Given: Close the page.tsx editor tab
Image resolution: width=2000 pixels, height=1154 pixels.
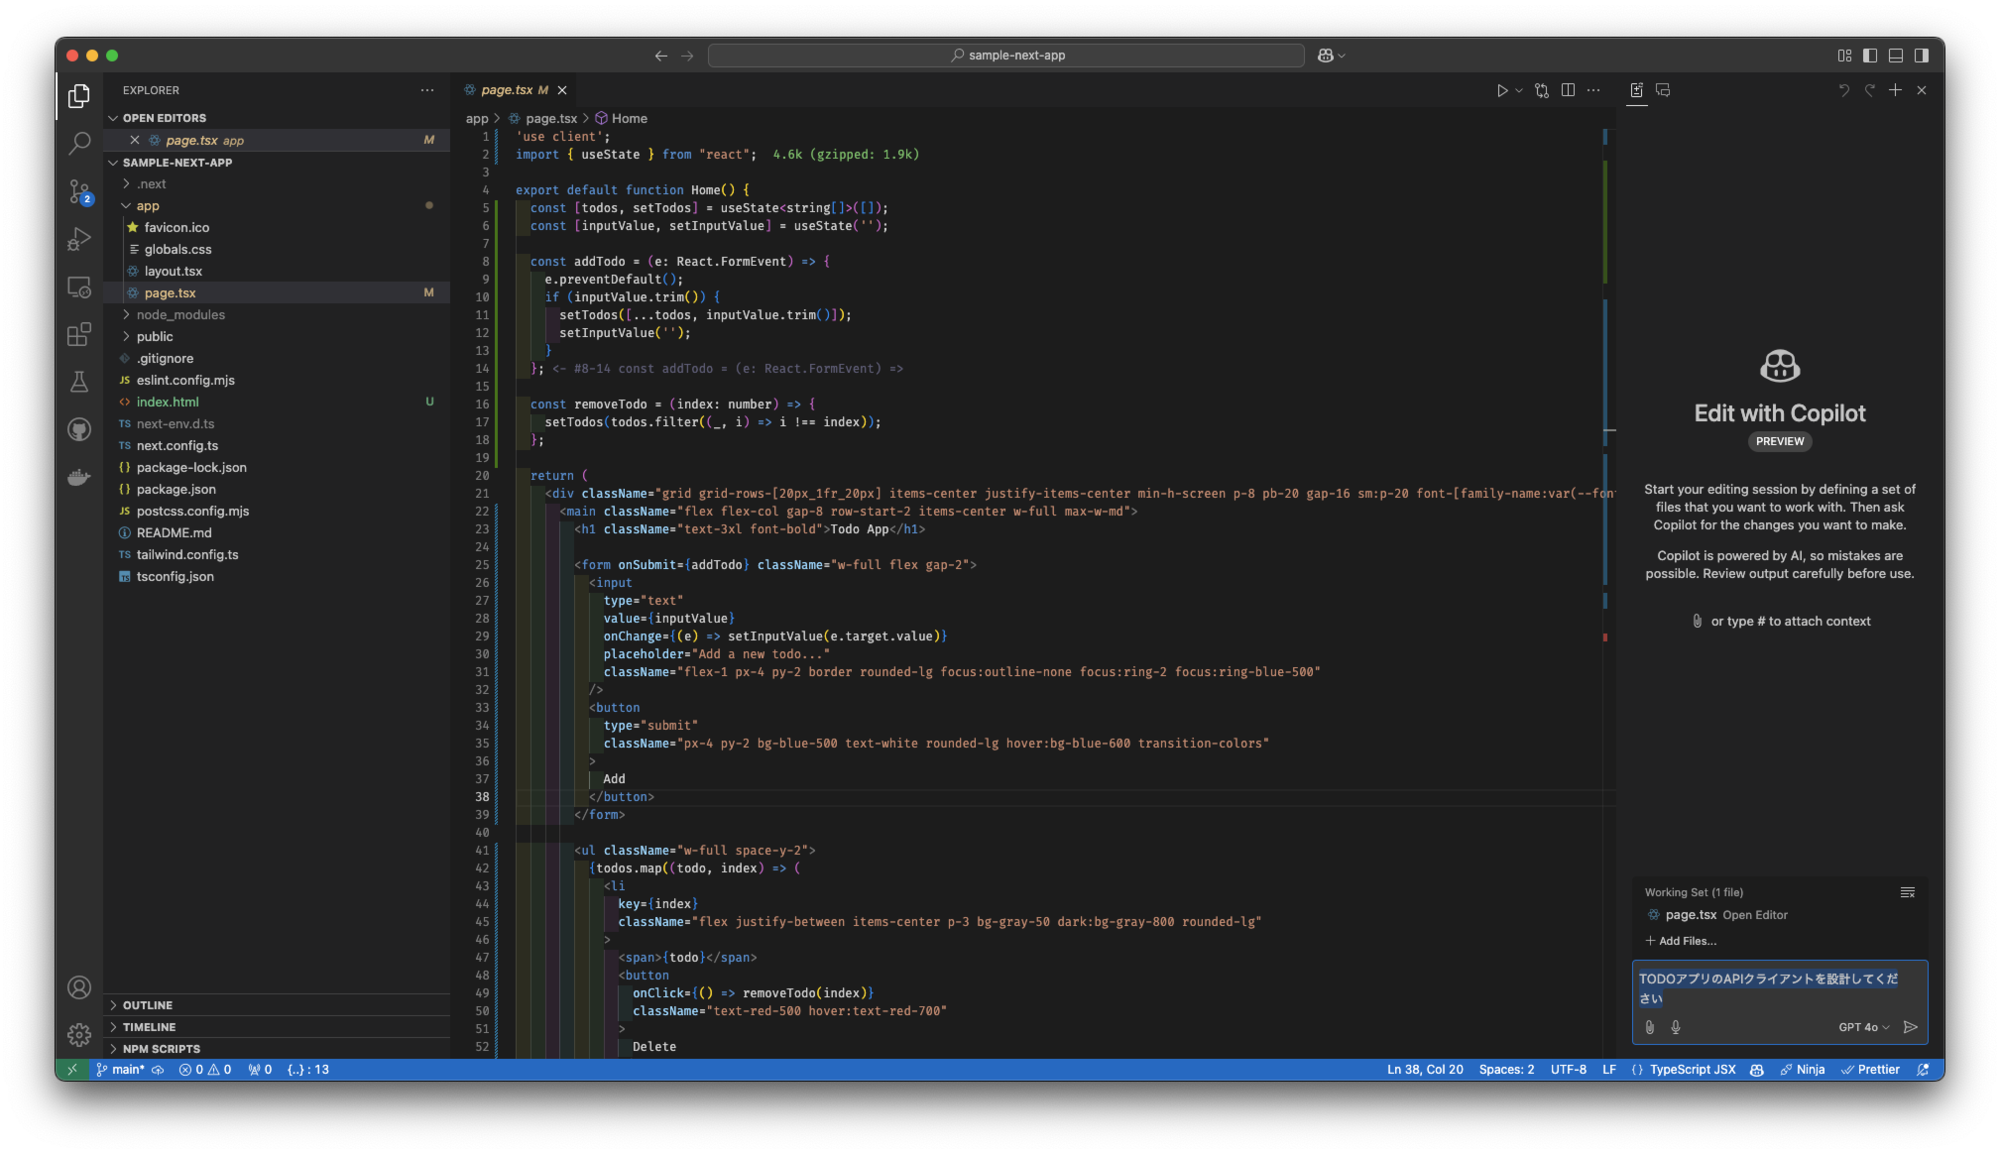Looking at the screenshot, I should point(562,90).
